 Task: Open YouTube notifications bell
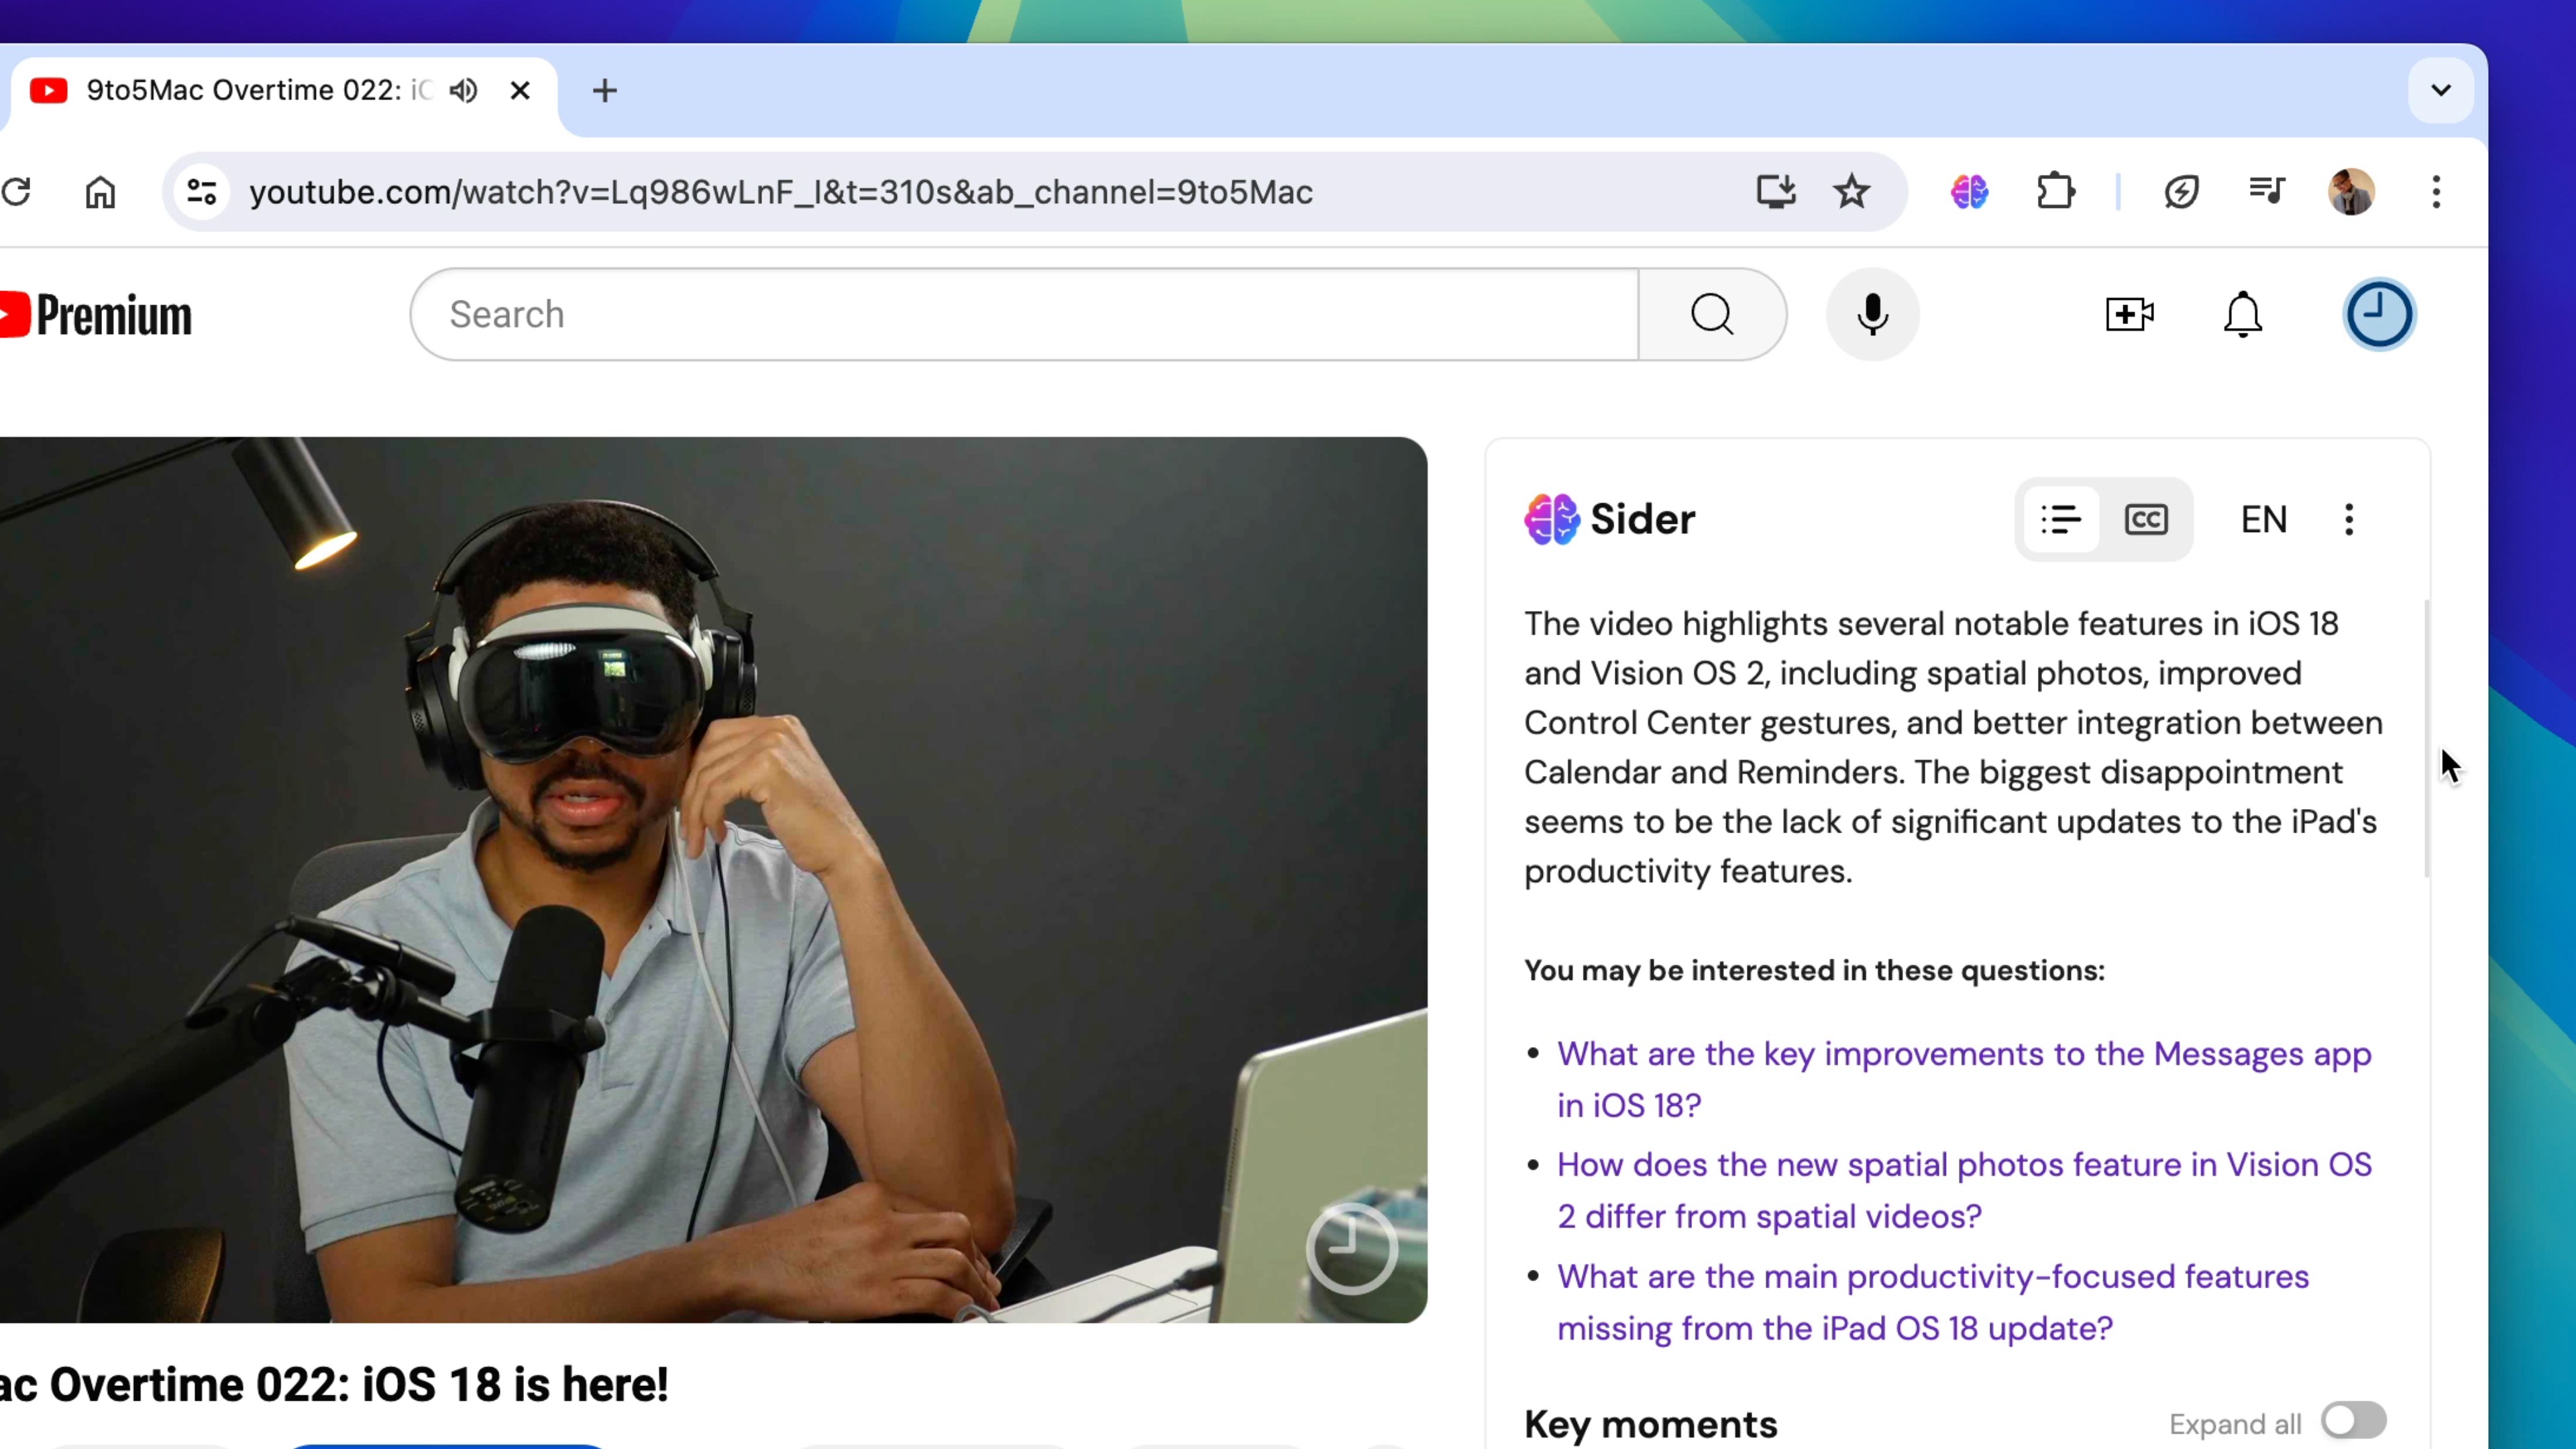2242,314
